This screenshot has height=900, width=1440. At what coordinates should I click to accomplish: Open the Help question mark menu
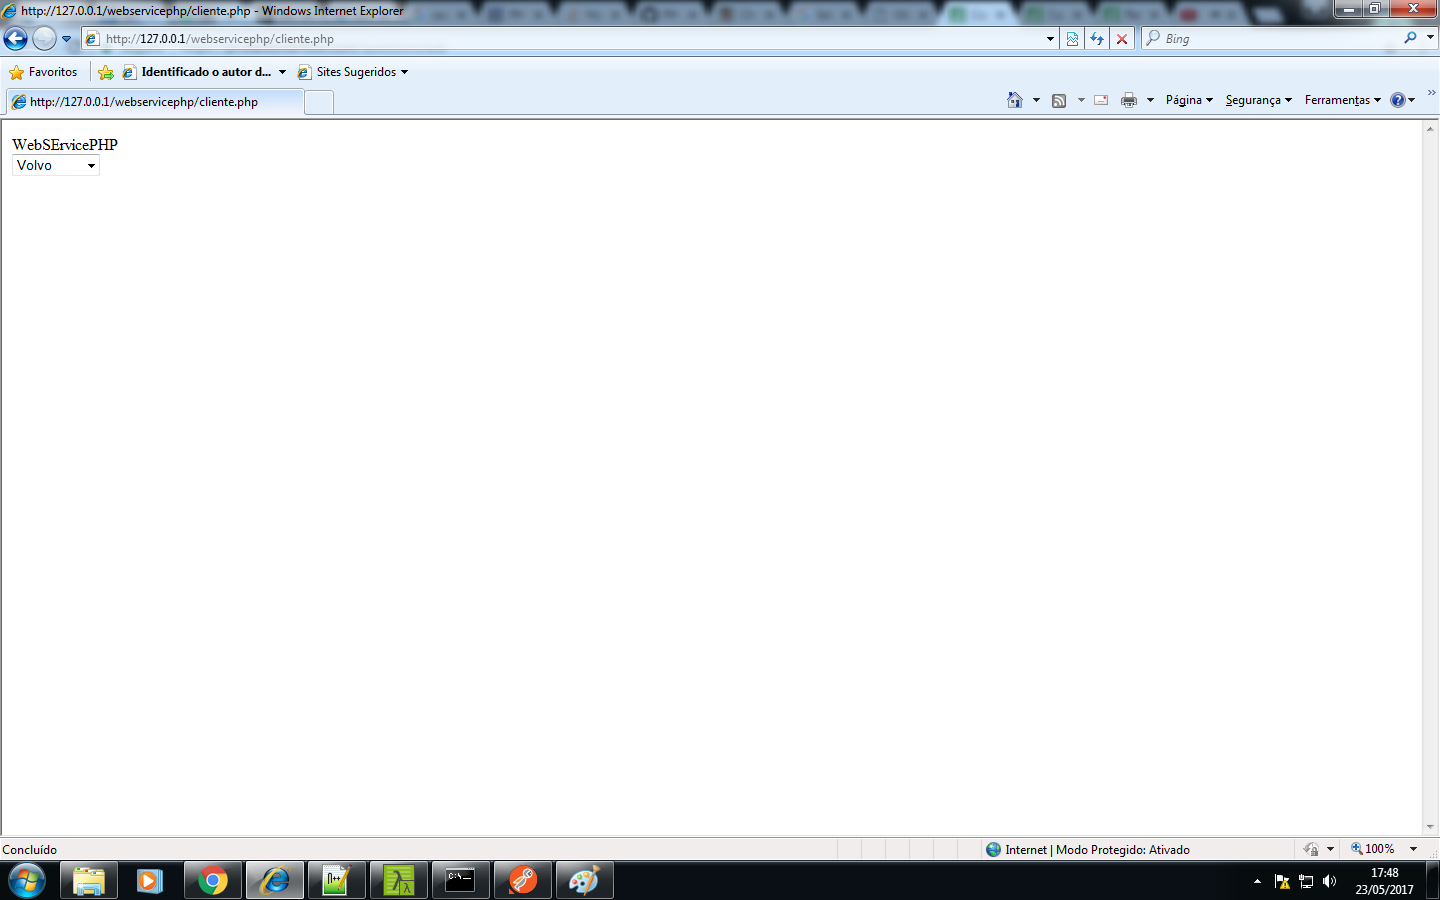point(1402,100)
